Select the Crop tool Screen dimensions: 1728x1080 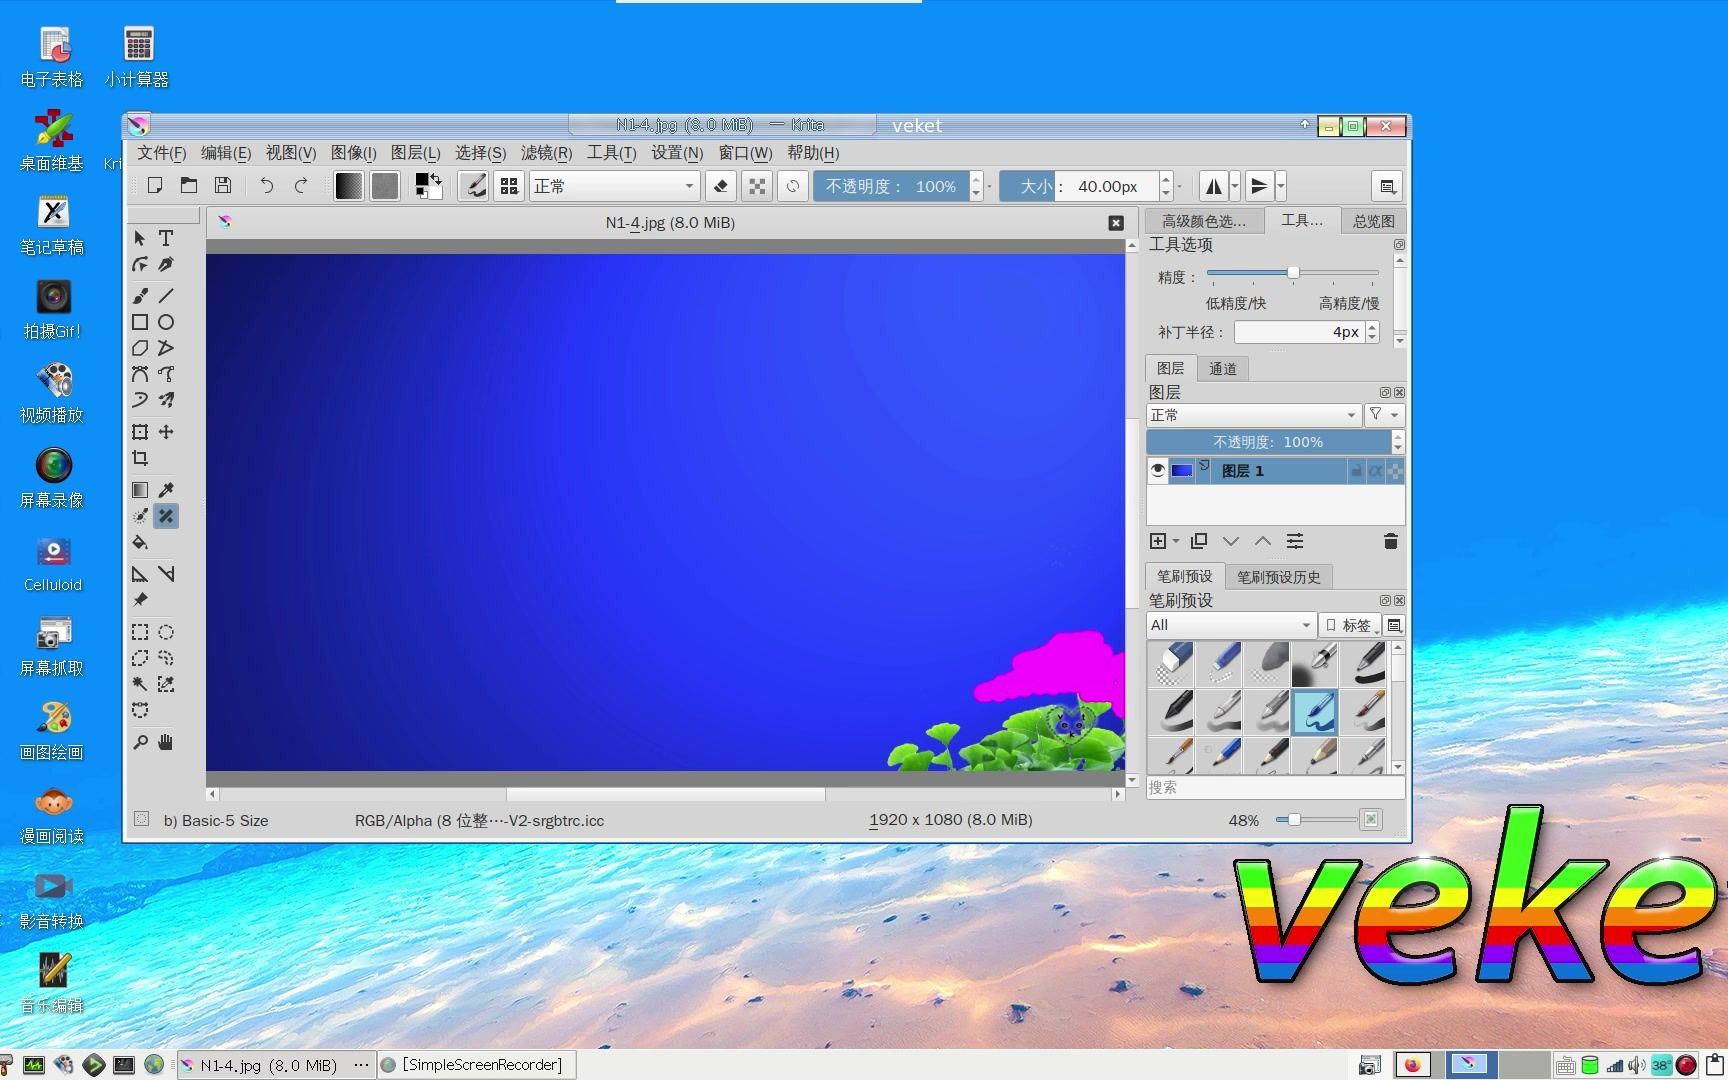[x=140, y=458]
